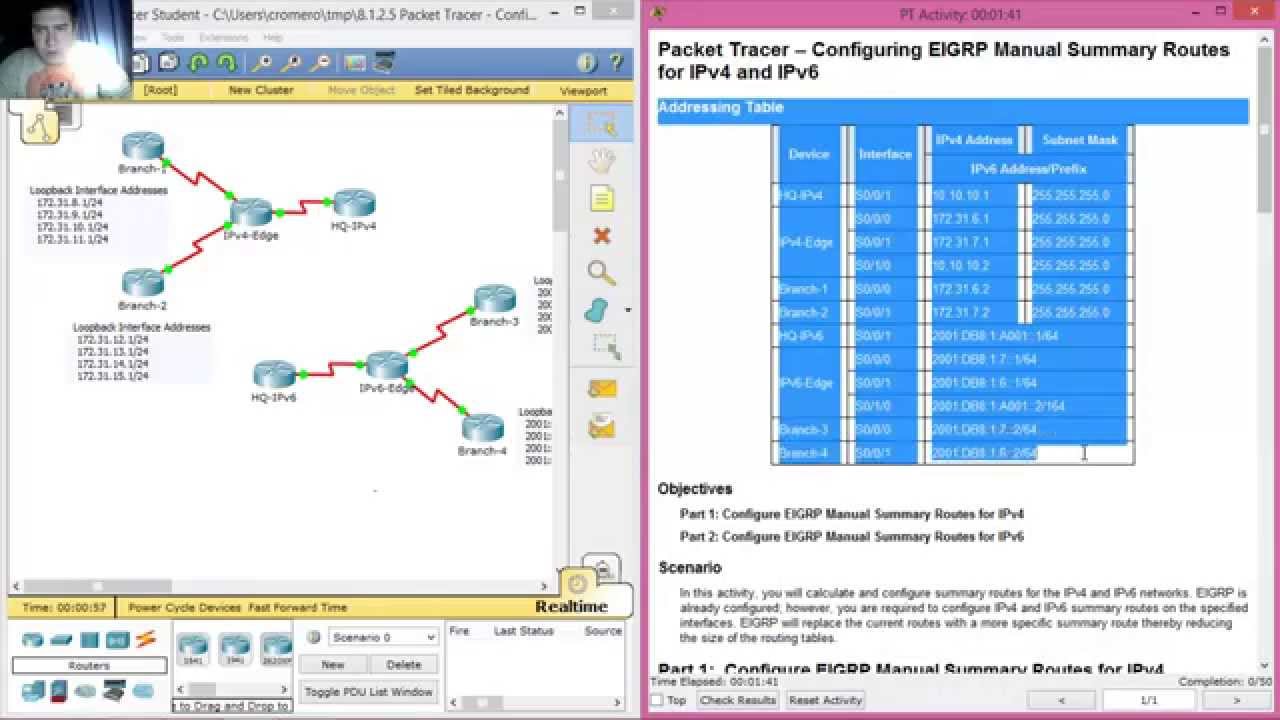1280x720 pixels.
Task: Click the IPv4-Edge router in topology
Action: [250, 212]
